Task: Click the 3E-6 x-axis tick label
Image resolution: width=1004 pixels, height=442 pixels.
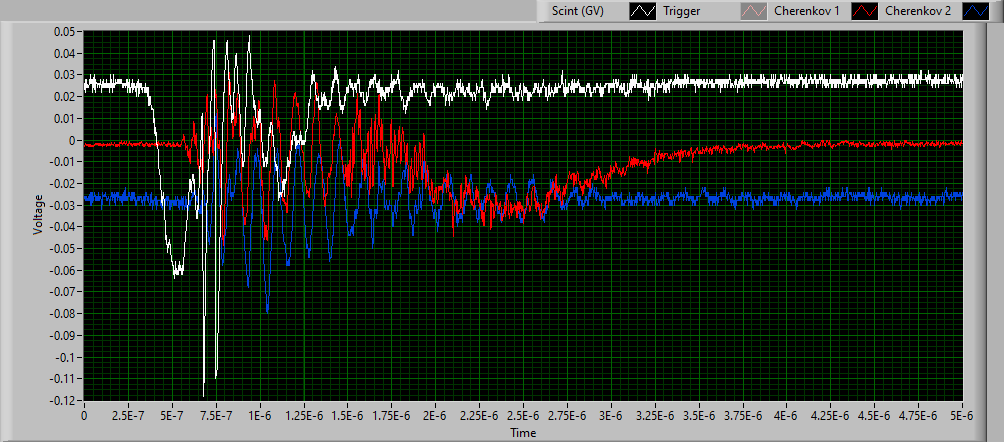Action: 611,415
